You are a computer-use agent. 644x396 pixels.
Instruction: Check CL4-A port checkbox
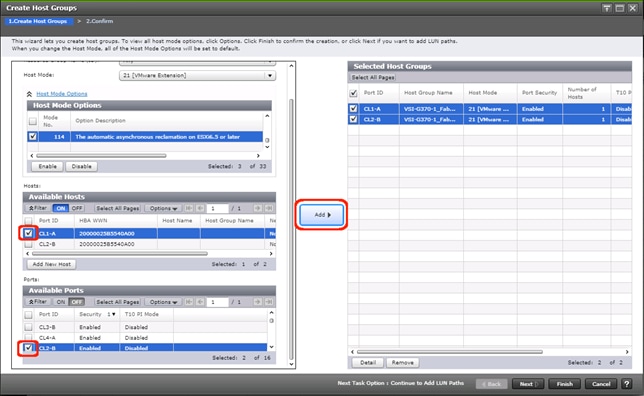coord(28,338)
